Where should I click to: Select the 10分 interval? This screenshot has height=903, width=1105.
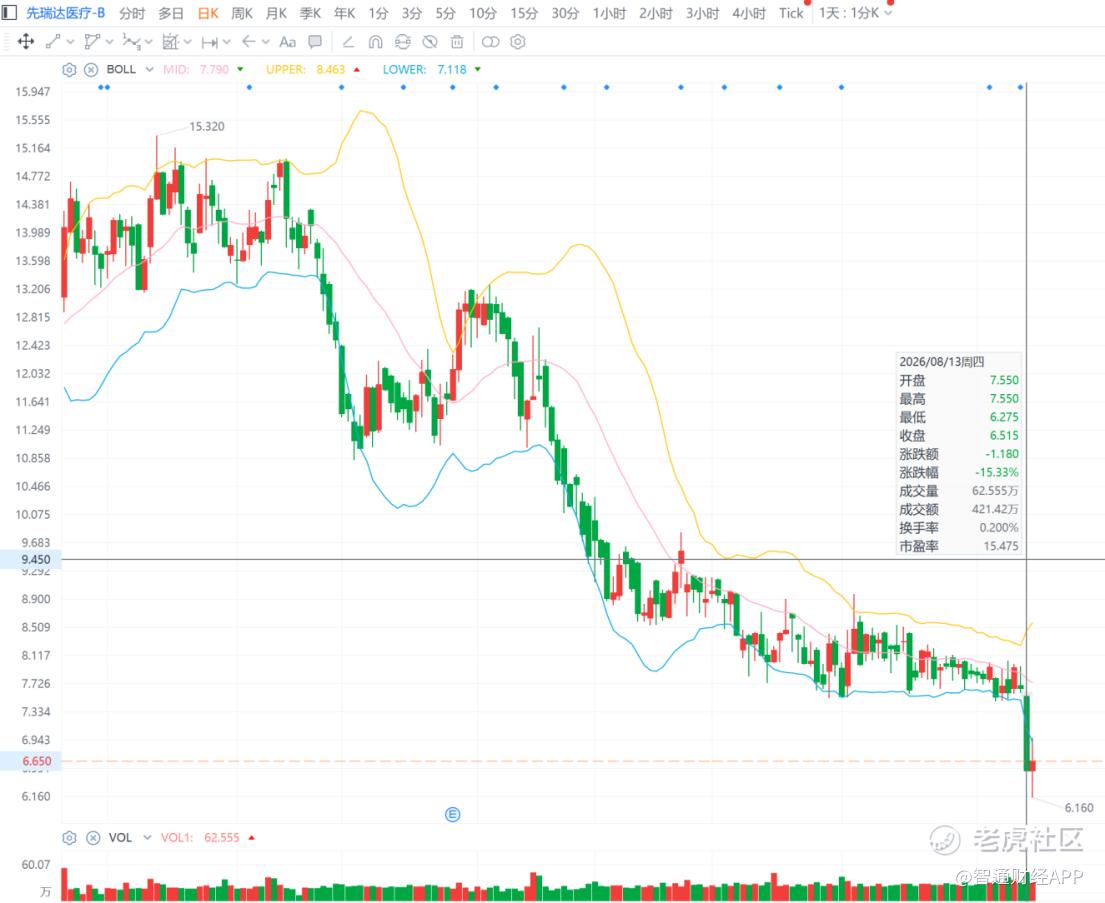click(x=483, y=13)
